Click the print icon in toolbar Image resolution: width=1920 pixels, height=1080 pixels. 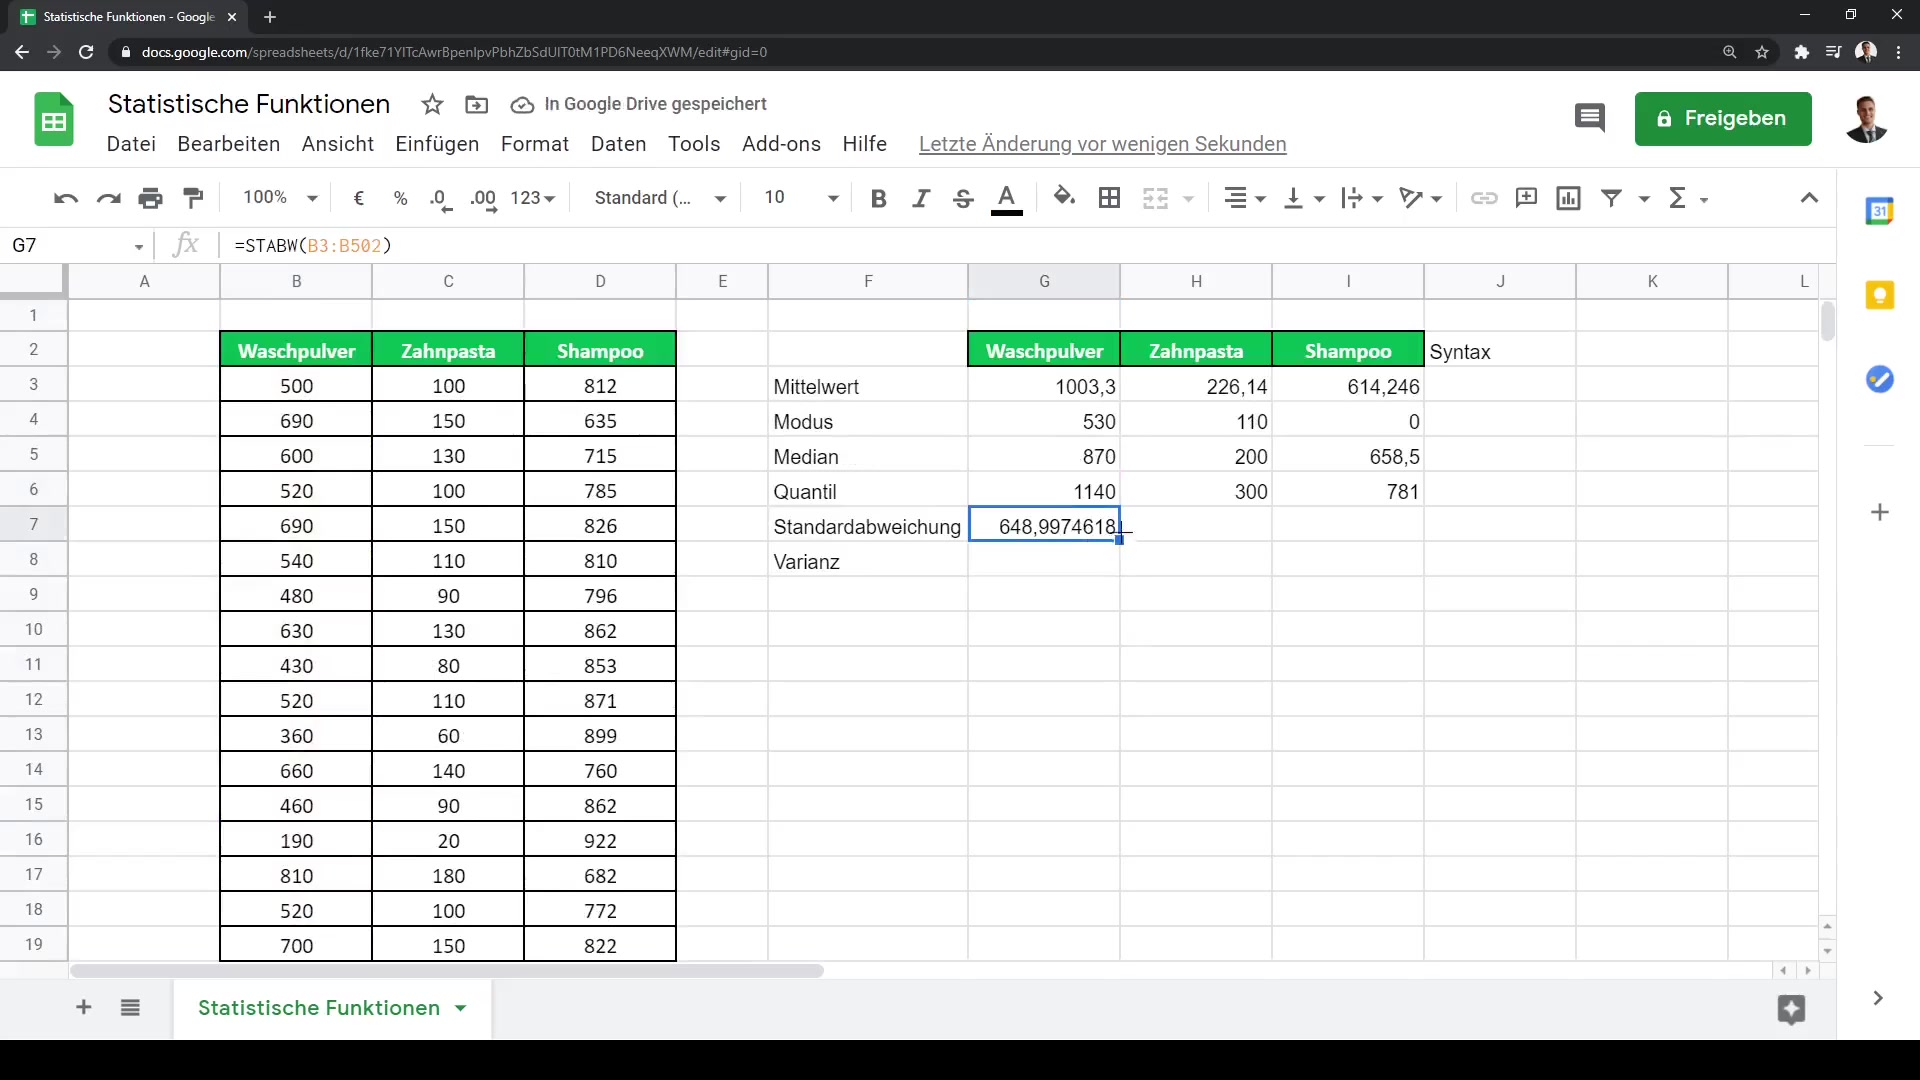pyautogui.click(x=151, y=198)
